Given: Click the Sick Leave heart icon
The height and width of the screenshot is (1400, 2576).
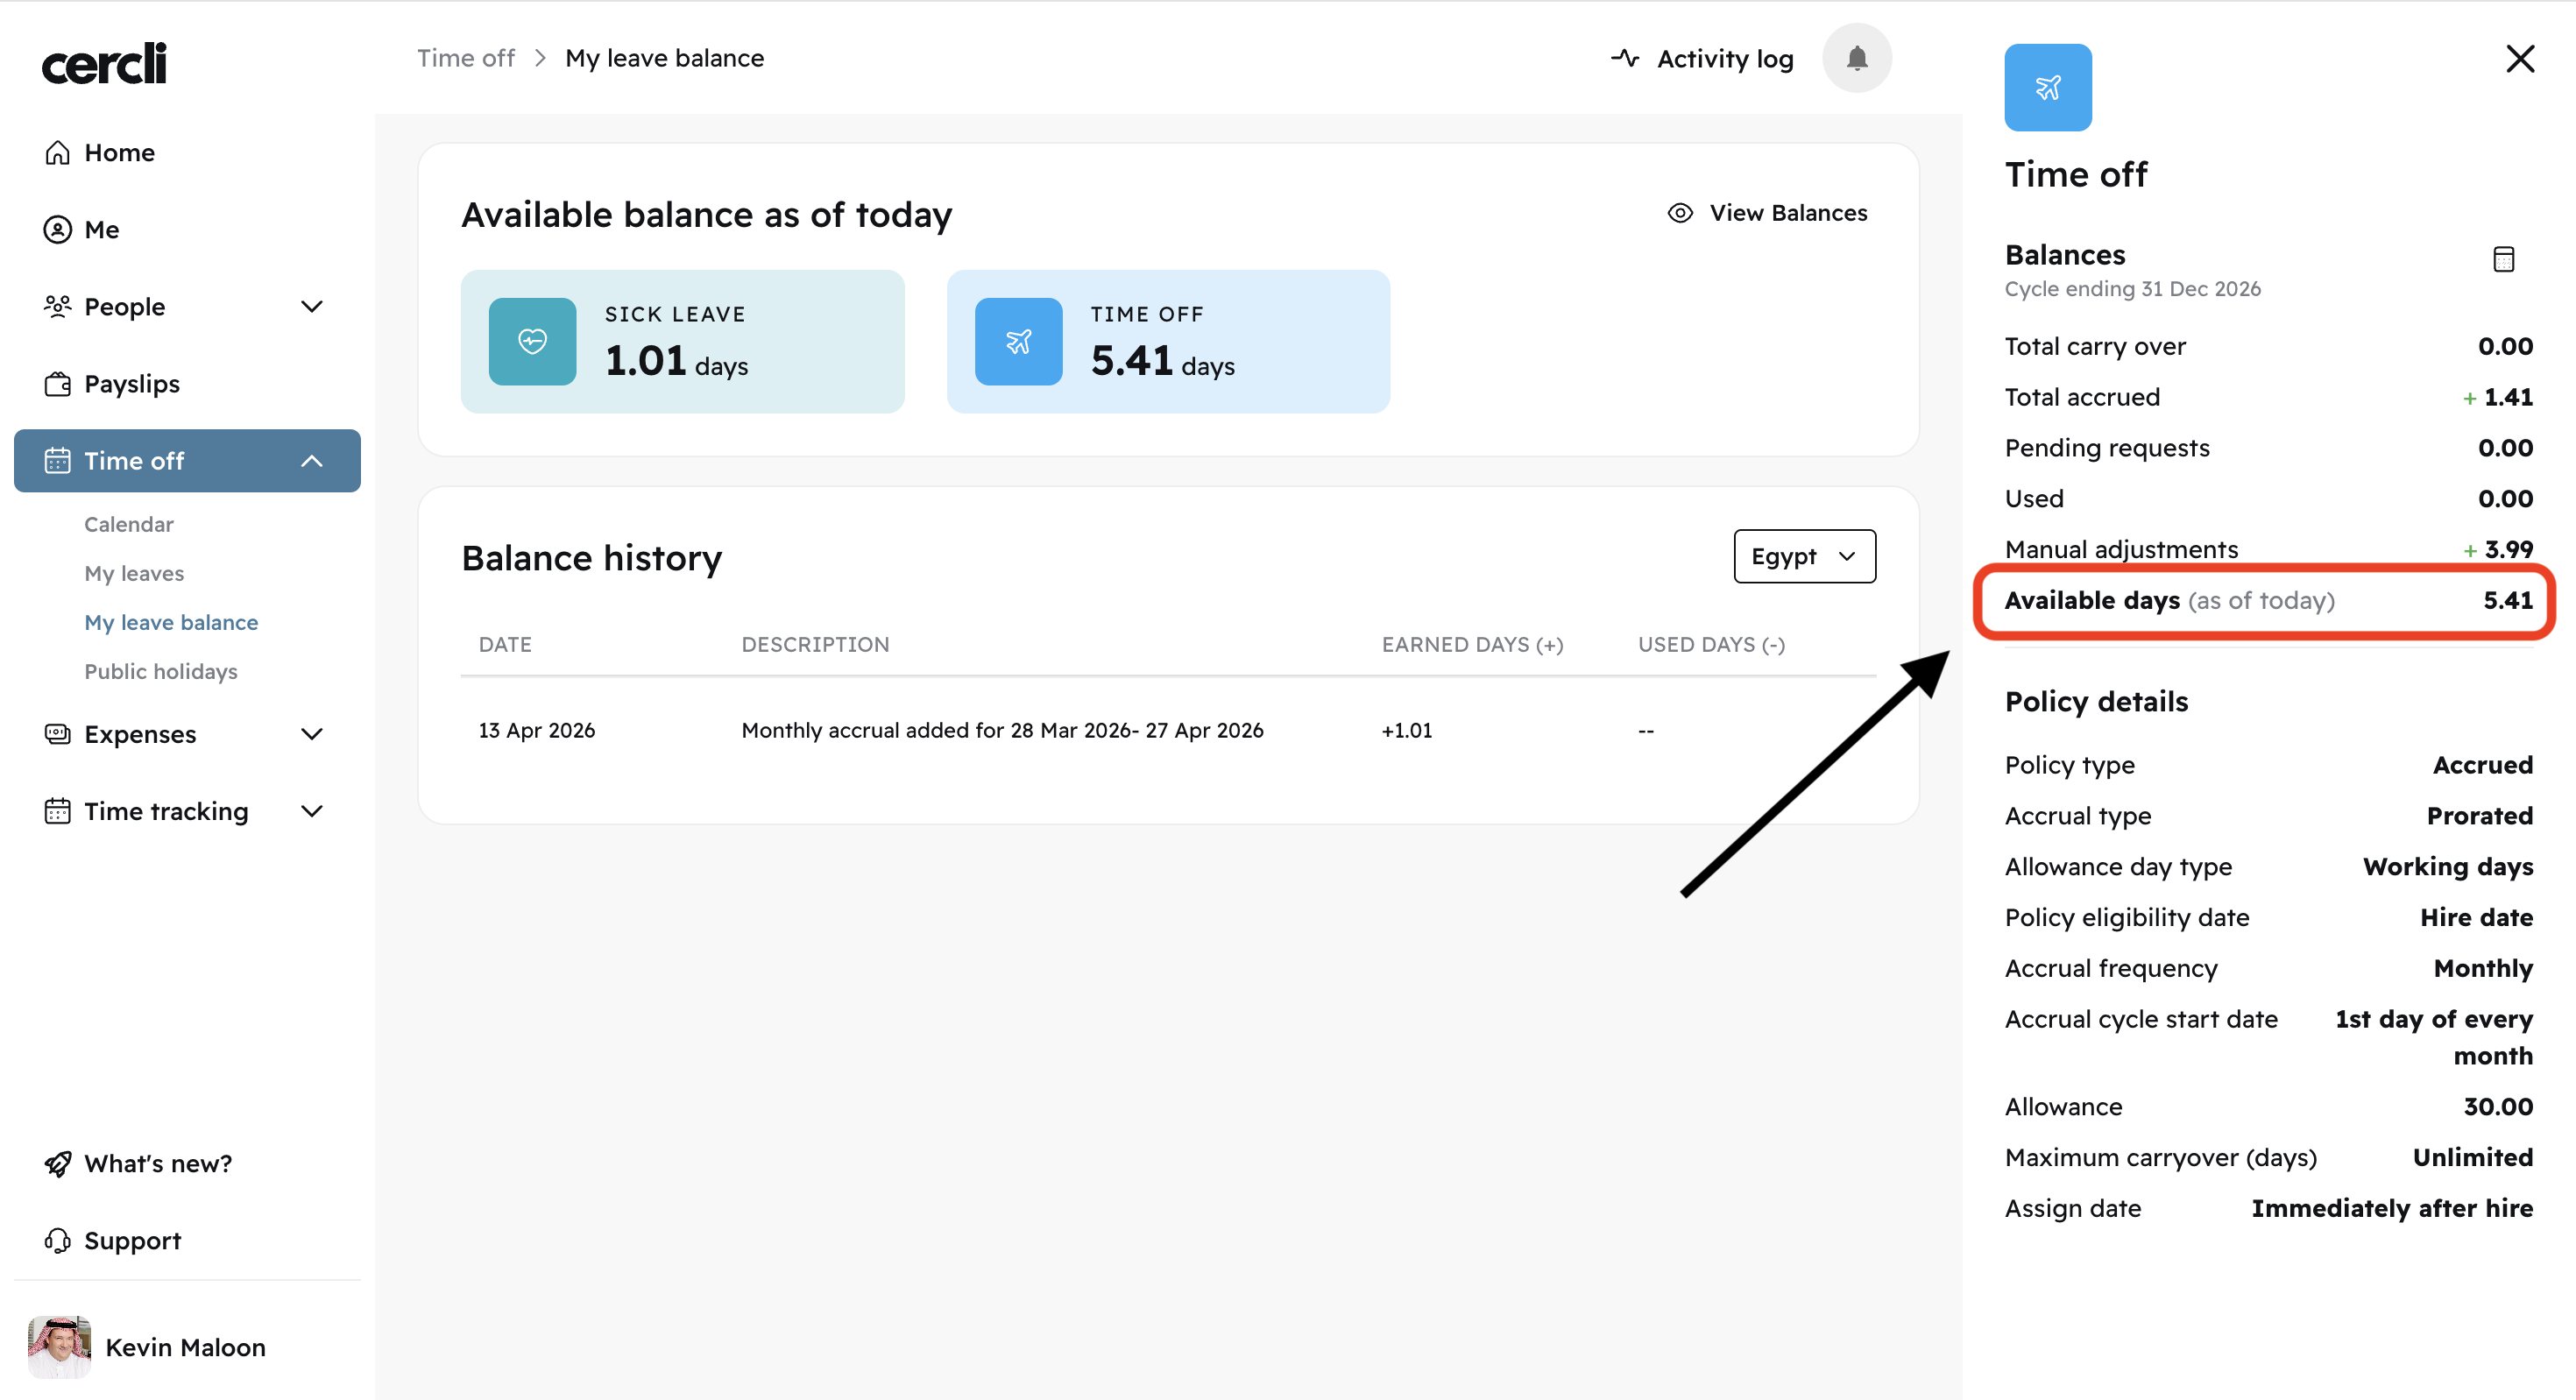Looking at the screenshot, I should click(532, 342).
